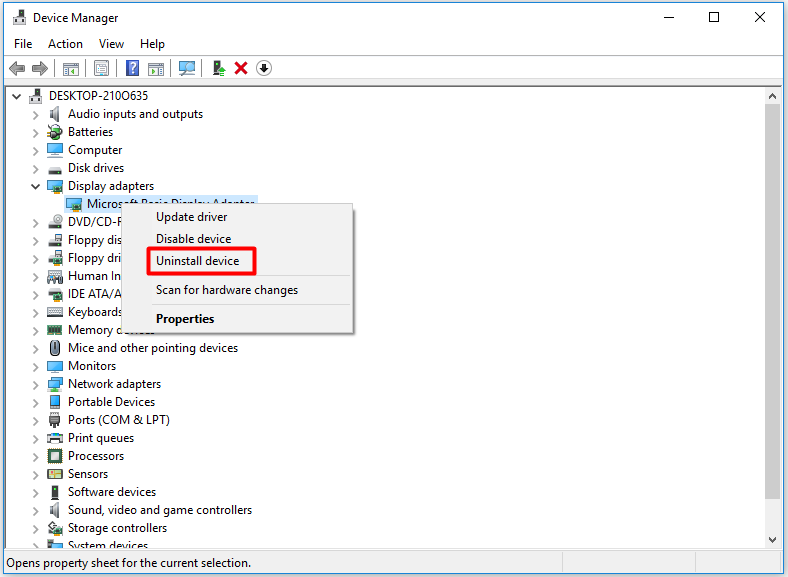Click the Forward arrow toolbar icon
This screenshot has height=577, width=788.
(40, 68)
